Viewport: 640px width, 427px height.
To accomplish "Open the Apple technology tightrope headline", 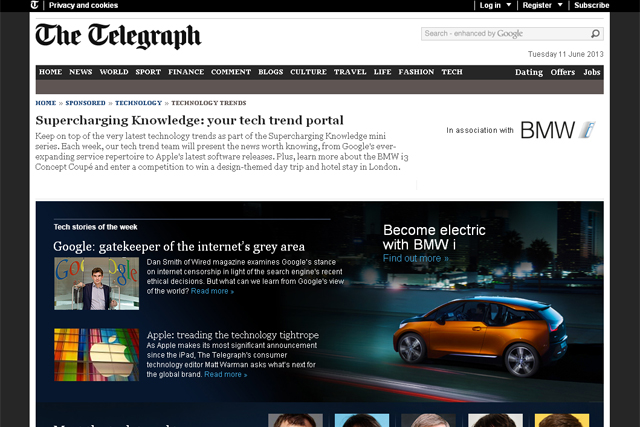I will click(x=233, y=335).
